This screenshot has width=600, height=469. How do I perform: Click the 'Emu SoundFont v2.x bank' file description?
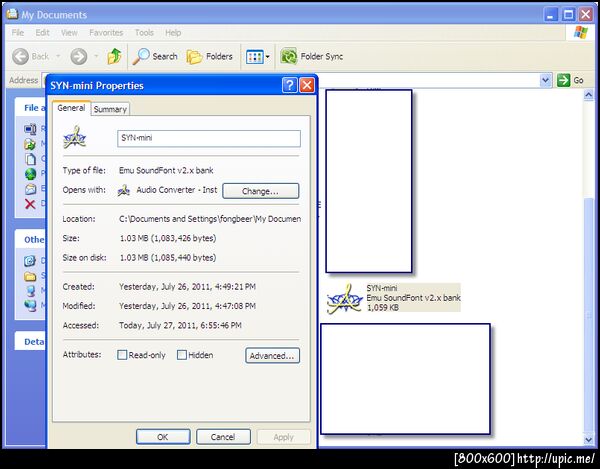tap(413, 298)
